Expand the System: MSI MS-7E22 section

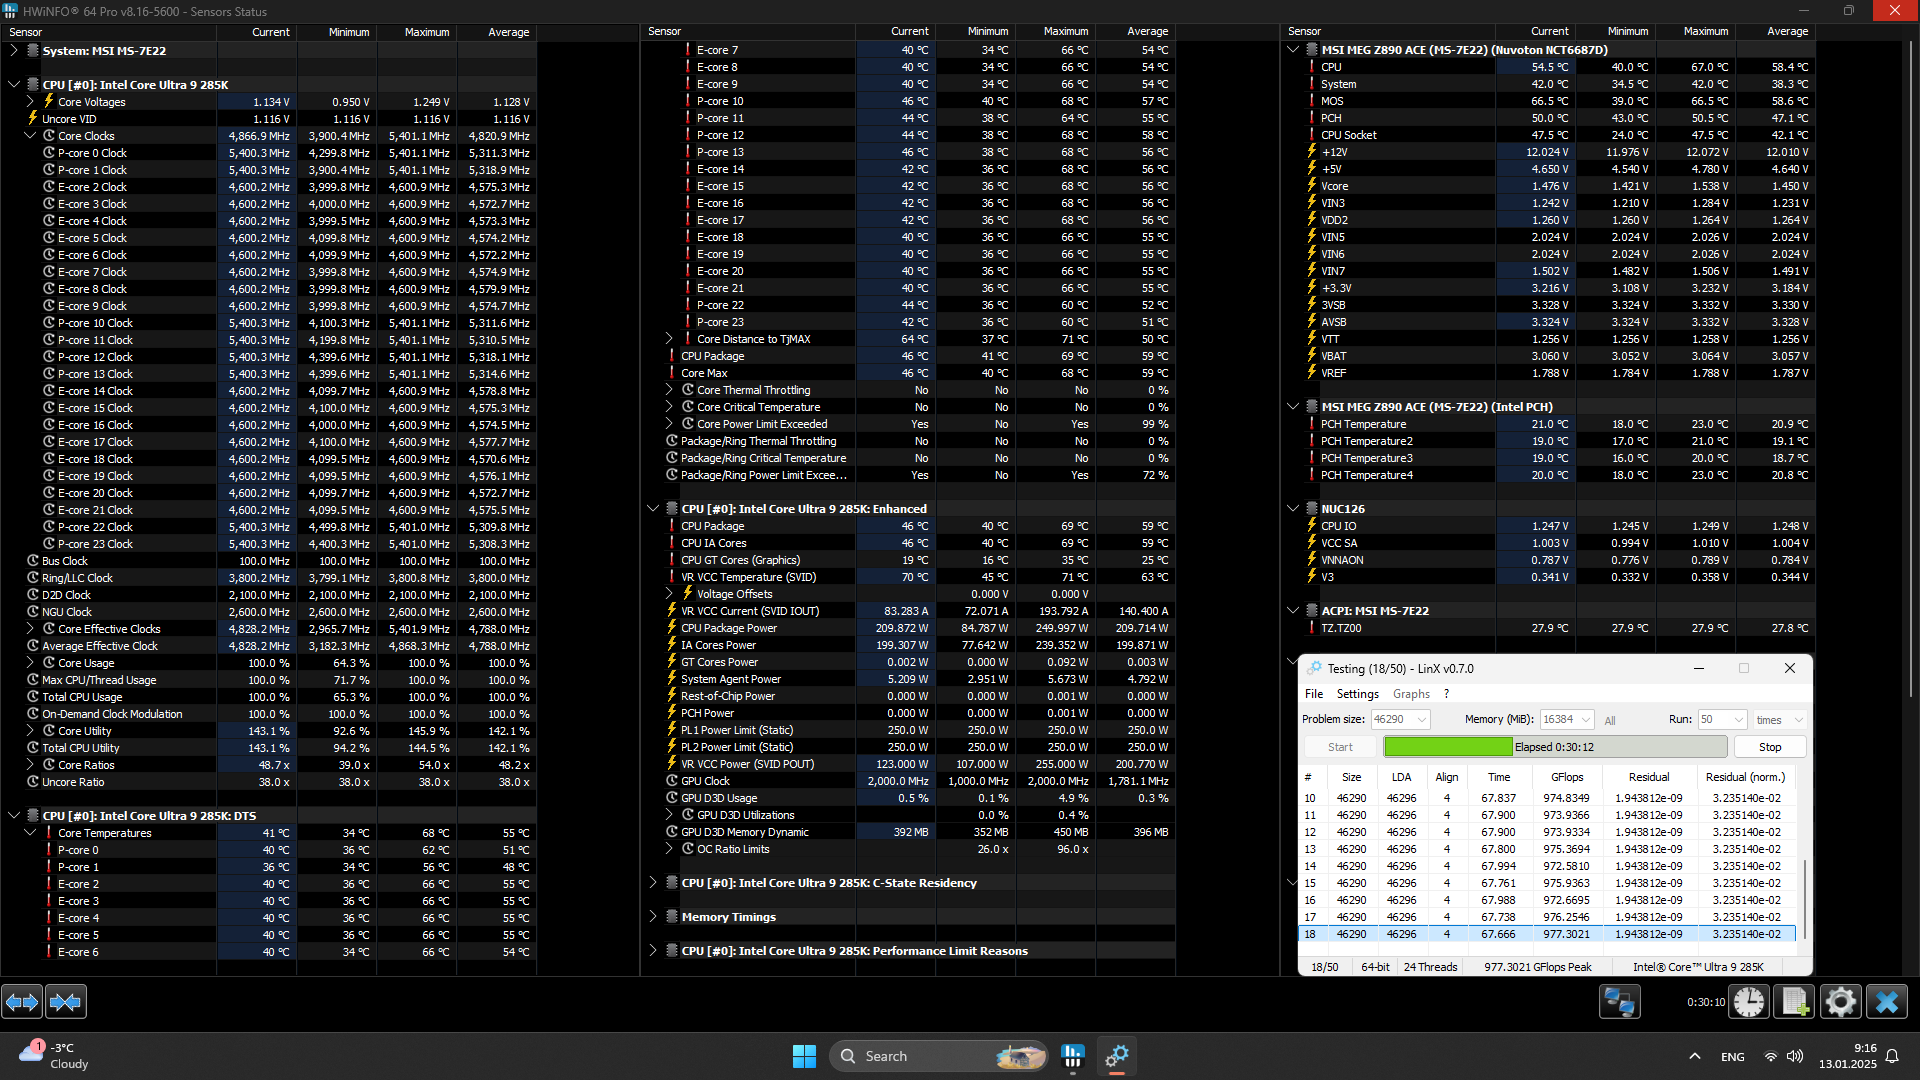(x=14, y=50)
